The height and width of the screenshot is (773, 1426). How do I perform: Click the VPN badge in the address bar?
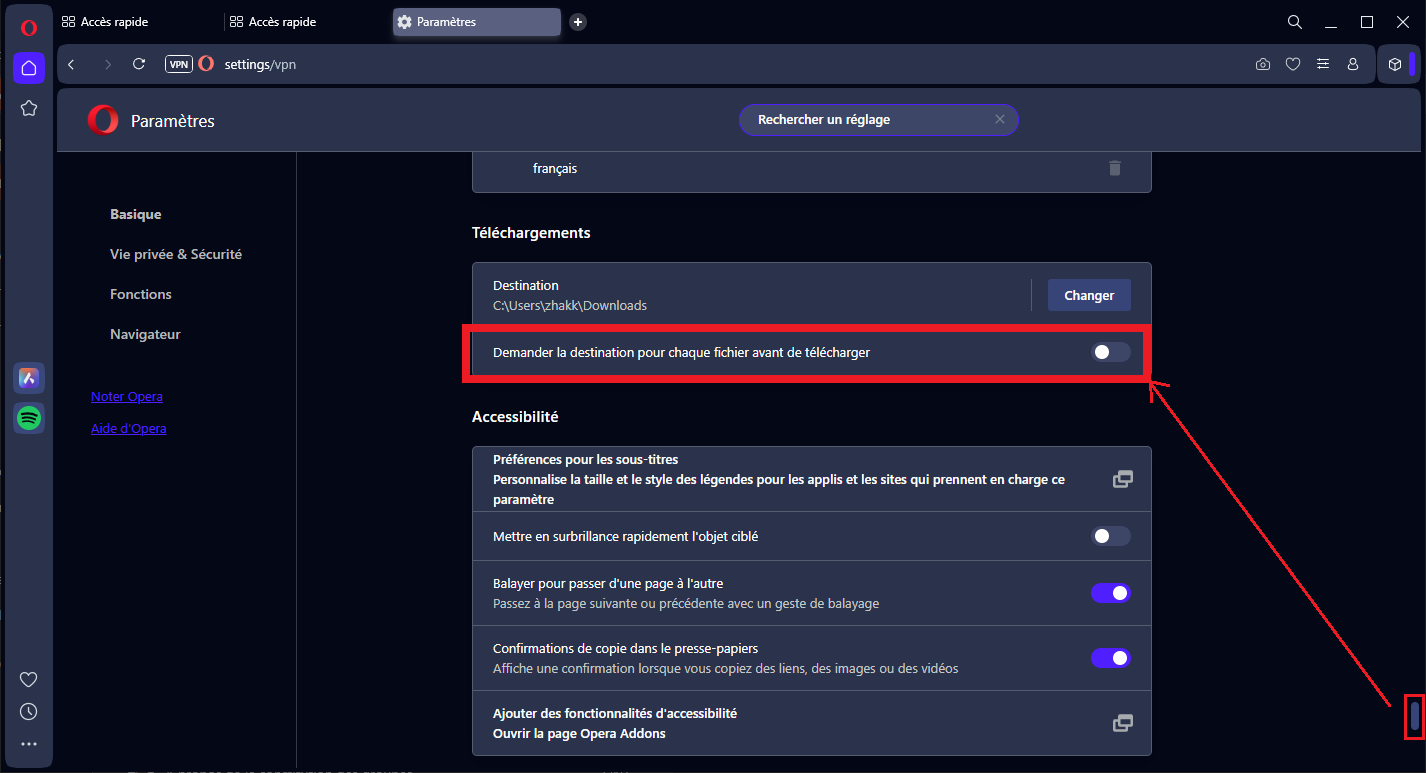(x=178, y=64)
